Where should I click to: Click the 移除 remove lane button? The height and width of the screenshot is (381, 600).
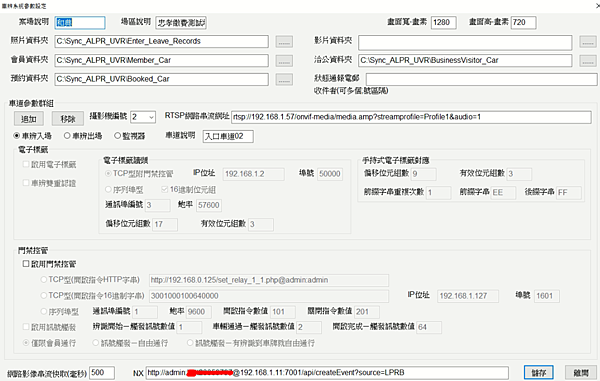[x=68, y=119]
